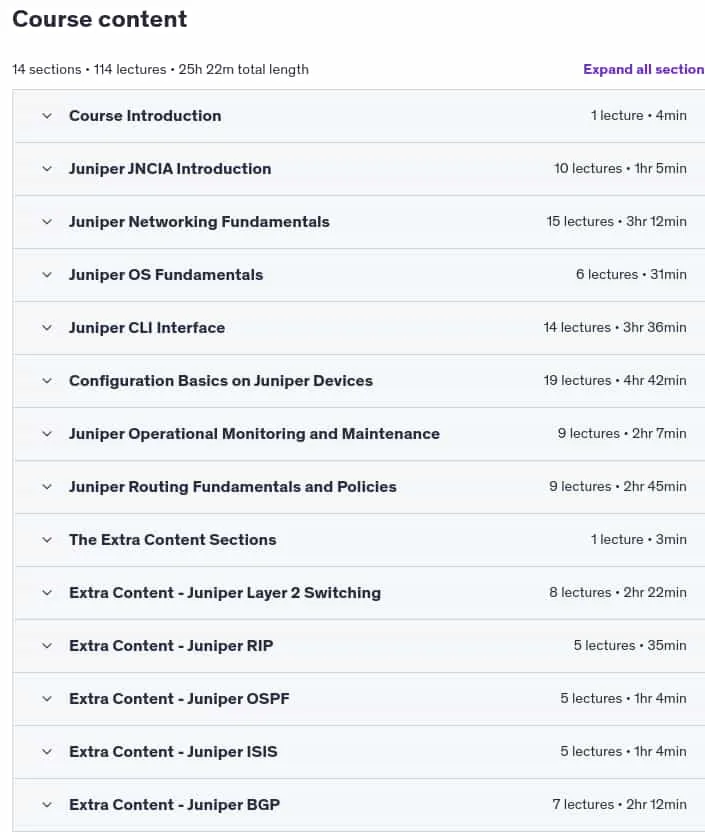This screenshot has width=705, height=832.
Task: Click chevron beside The Extra Content Sections
Action: 47,540
